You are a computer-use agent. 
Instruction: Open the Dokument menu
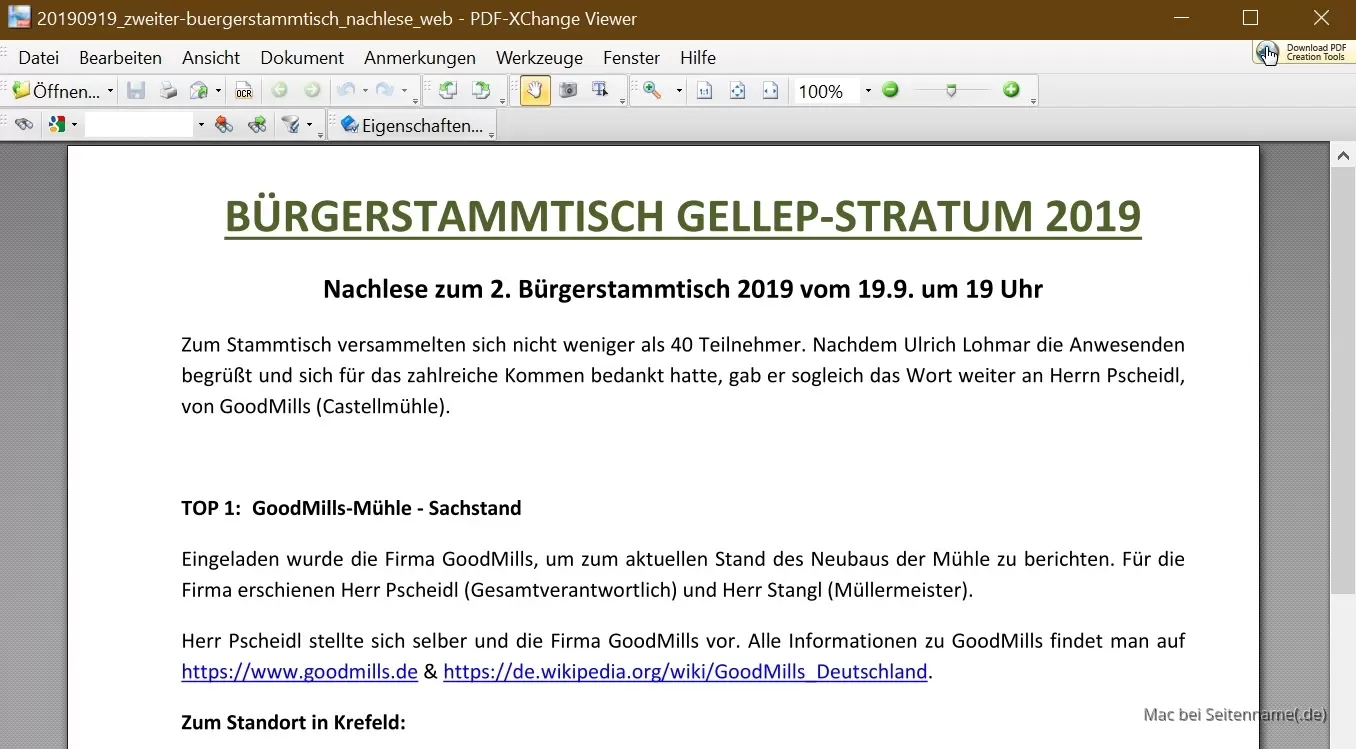tap(301, 58)
